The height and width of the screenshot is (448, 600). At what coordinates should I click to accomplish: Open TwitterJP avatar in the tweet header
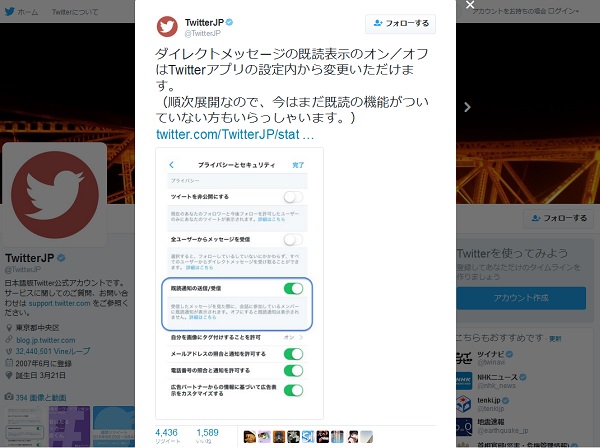click(x=167, y=26)
